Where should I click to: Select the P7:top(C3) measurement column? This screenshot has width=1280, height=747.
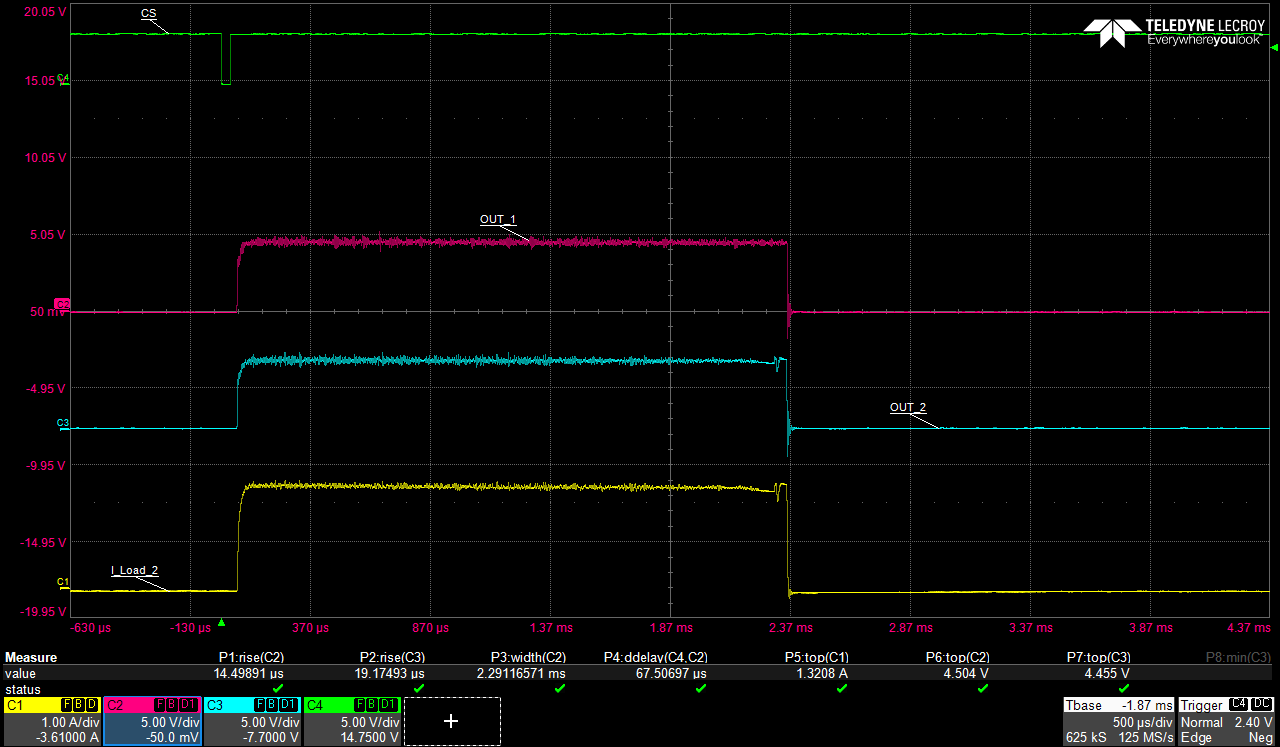click(x=1099, y=658)
